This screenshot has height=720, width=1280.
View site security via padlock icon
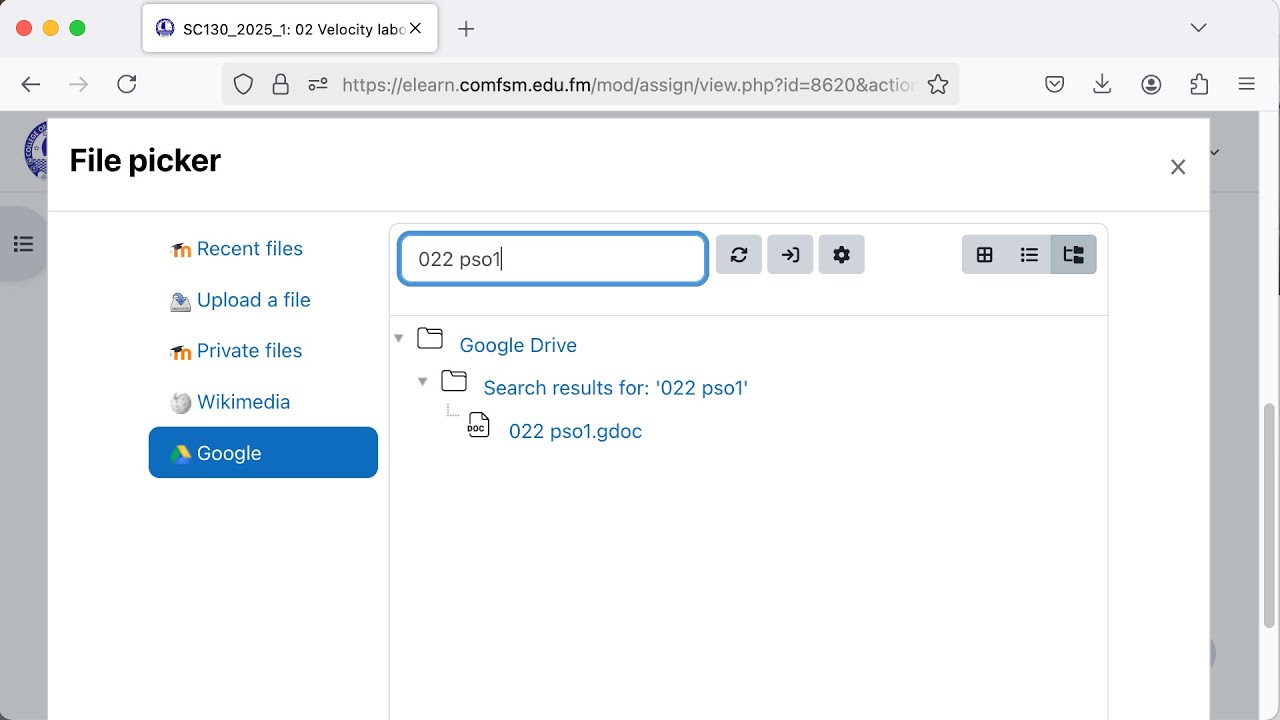point(280,85)
